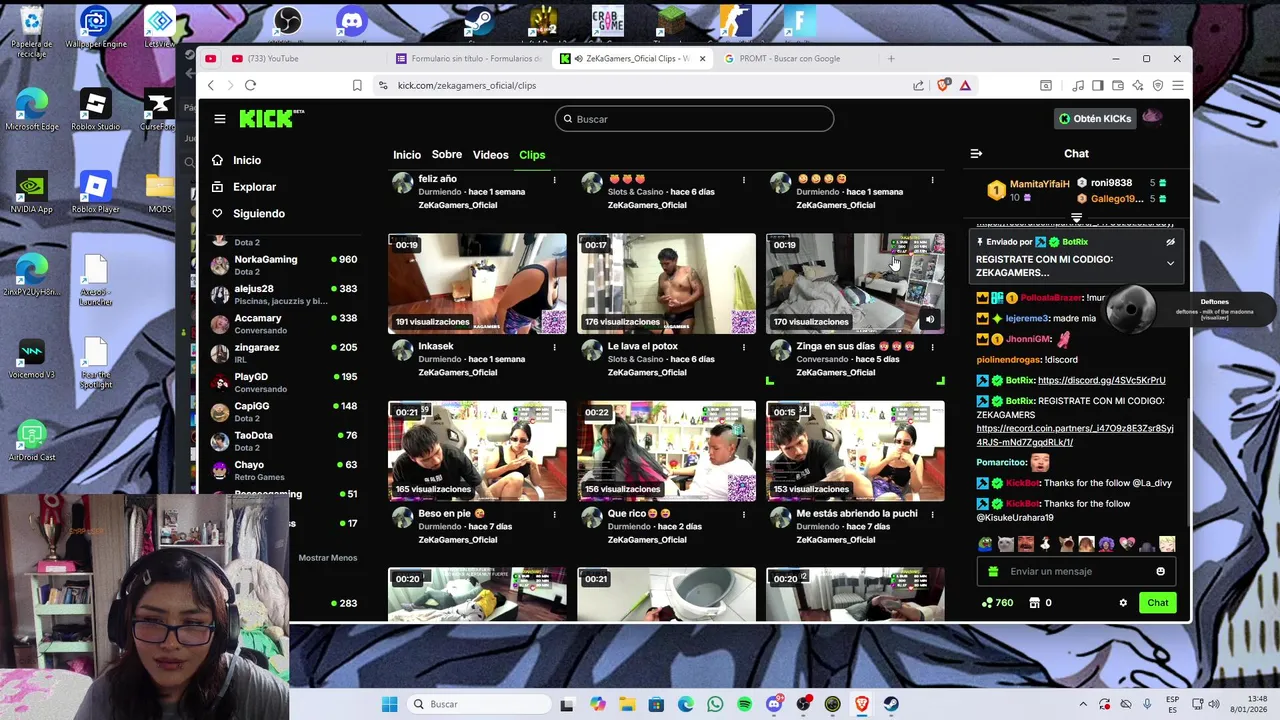Show hidden icons in the system tray
This screenshot has width=1280, height=720.
pos(1082,704)
